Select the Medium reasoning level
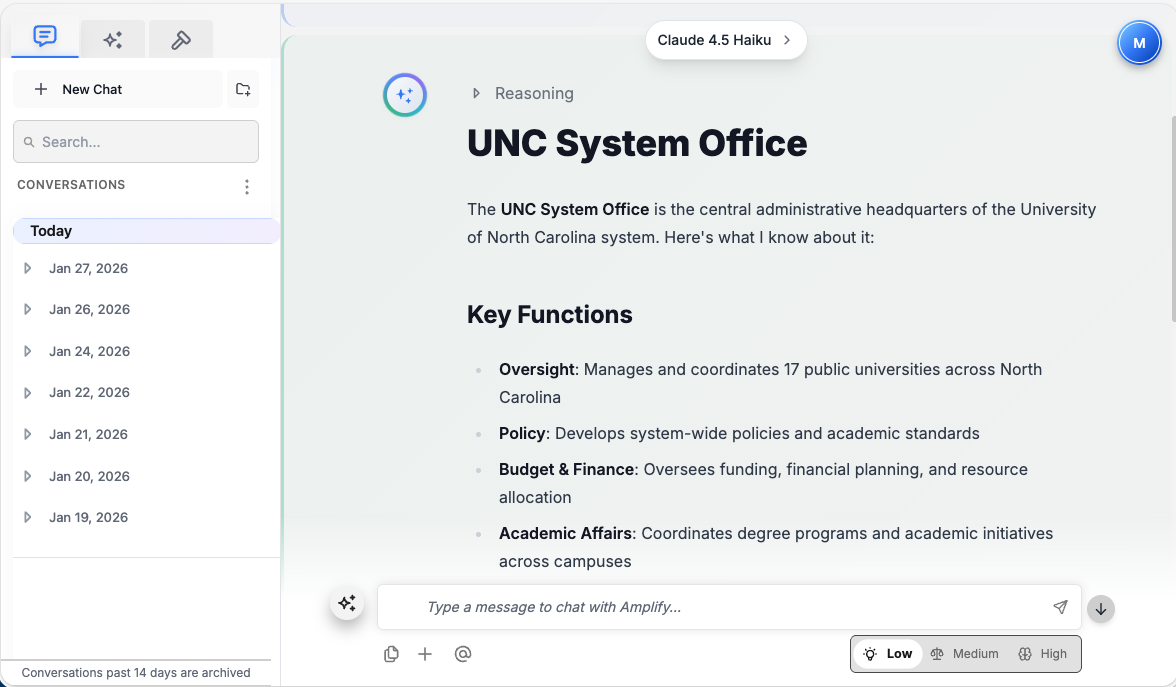Screen dimensions: 1176x687 click(964, 654)
